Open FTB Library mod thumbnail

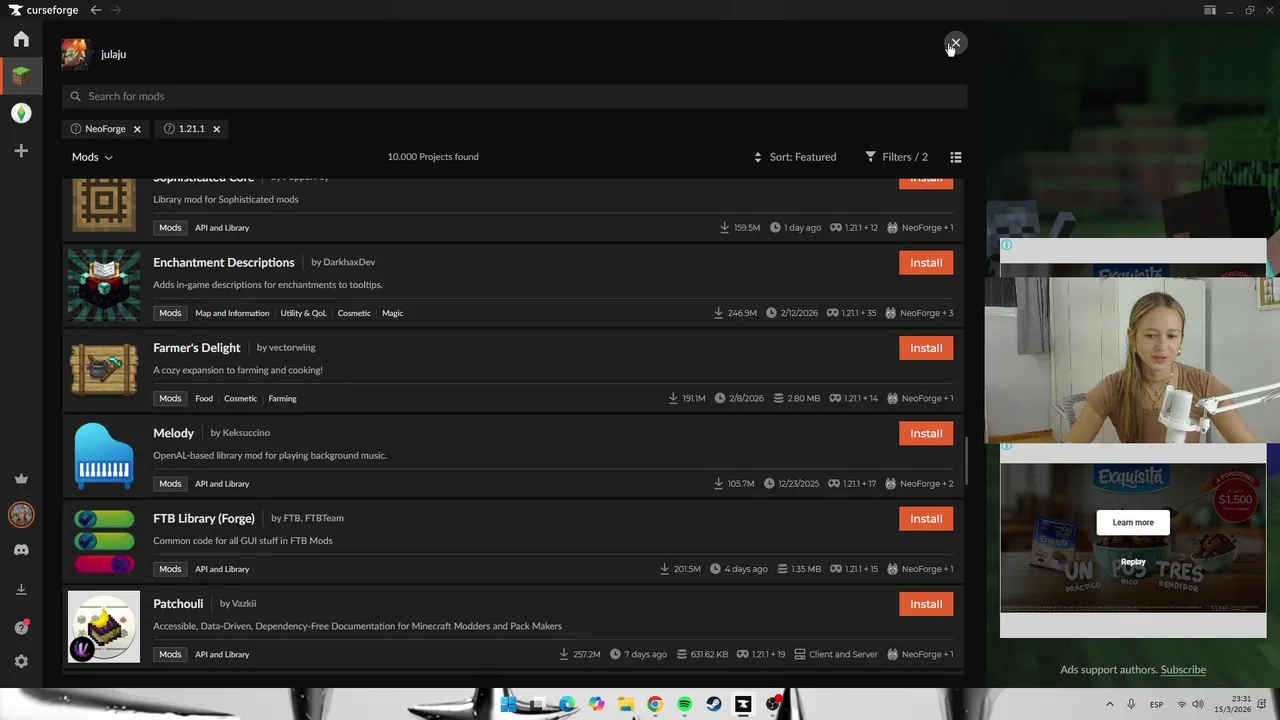click(x=104, y=541)
